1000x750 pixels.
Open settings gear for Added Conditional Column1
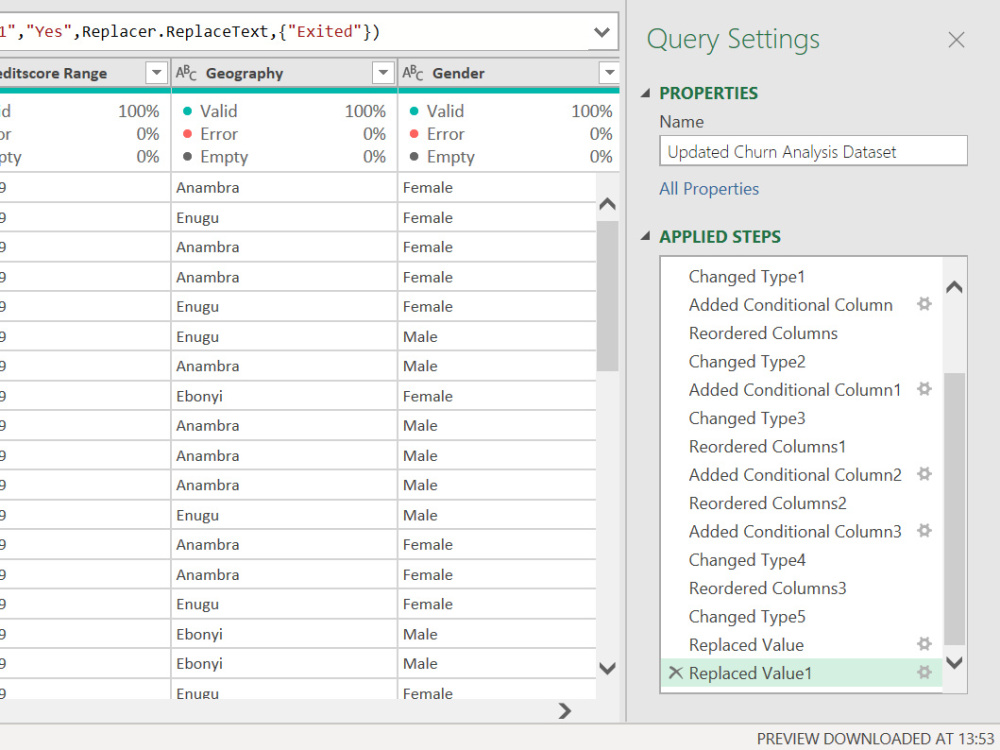tap(924, 389)
